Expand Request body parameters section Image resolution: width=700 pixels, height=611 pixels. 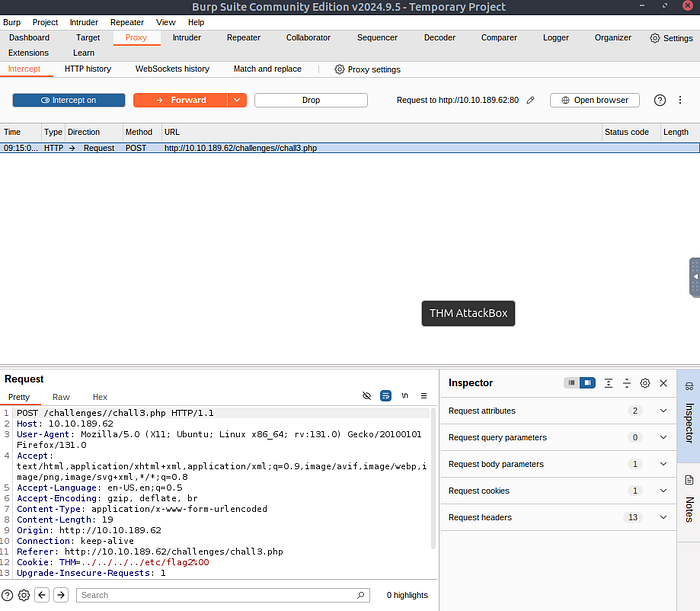[x=558, y=464]
